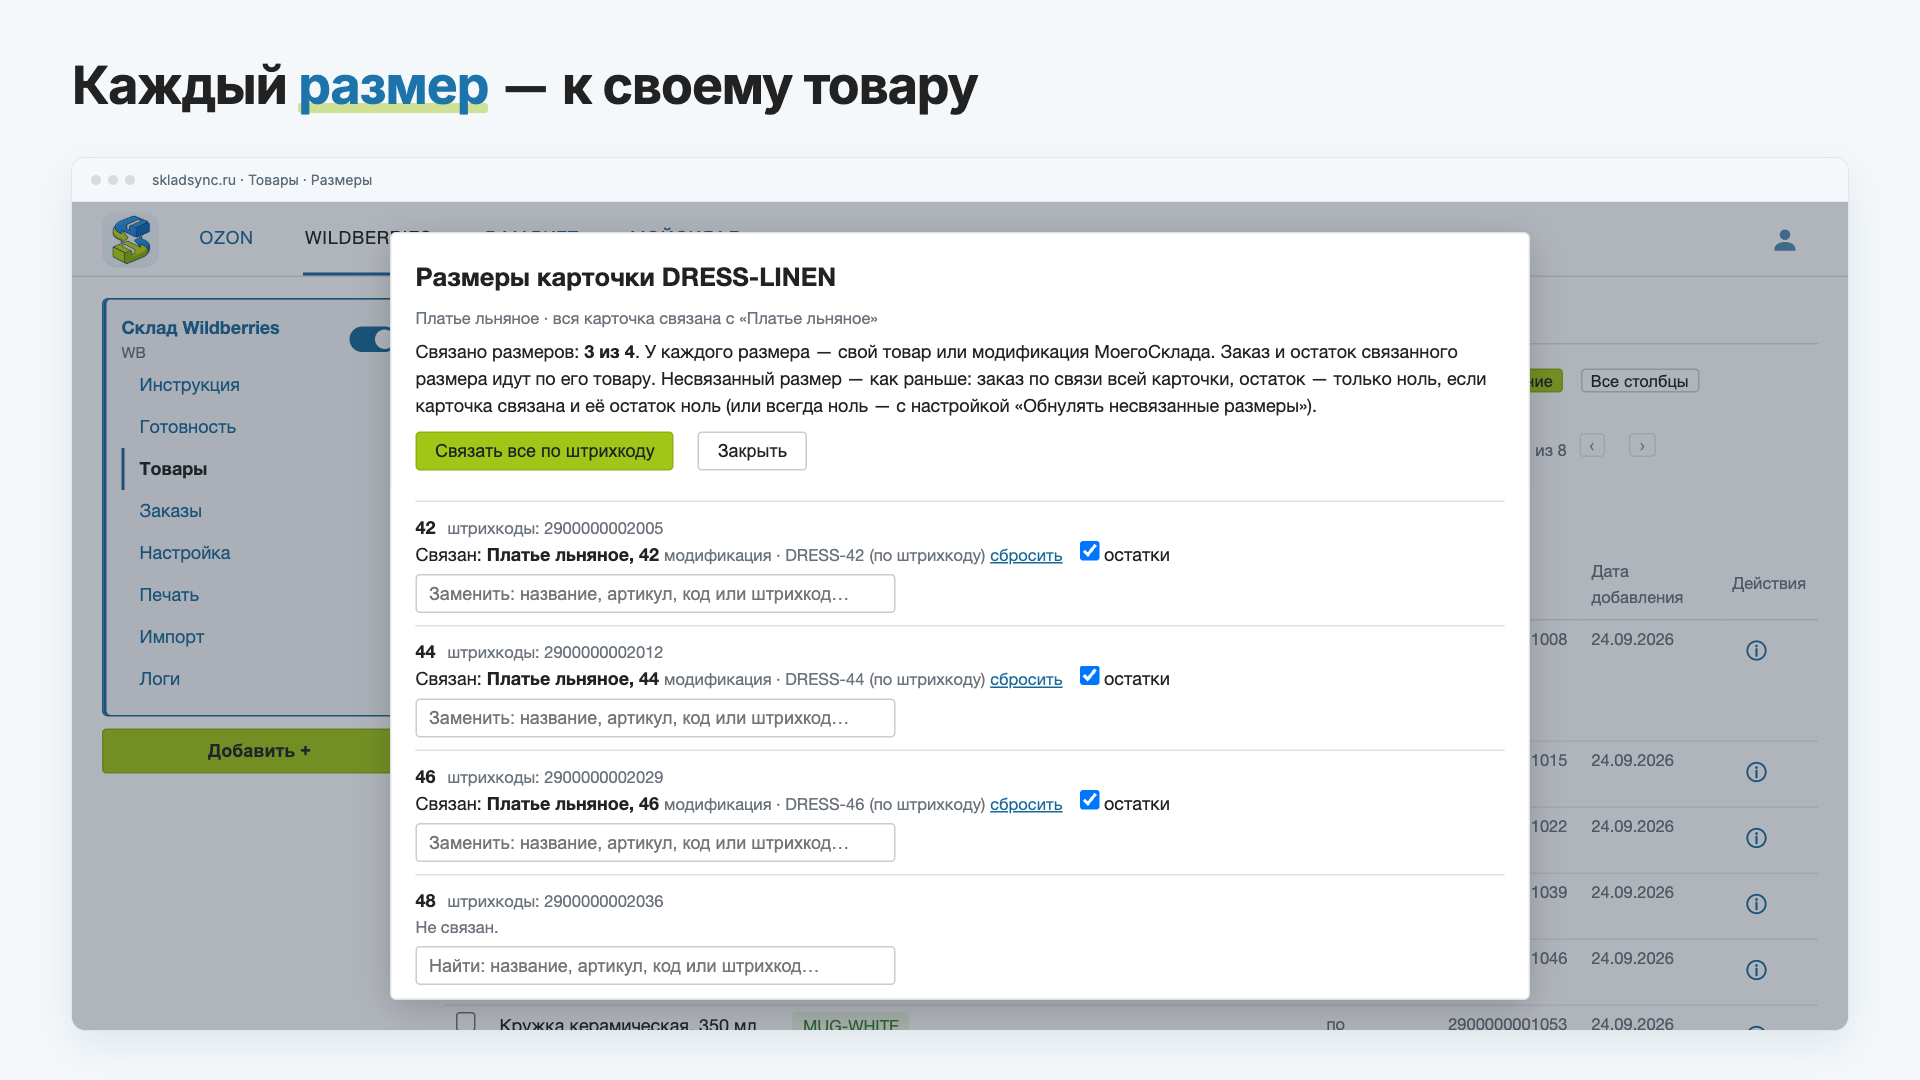Open Инструкция in the sidebar
Viewport: 1920px width, 1080px height.
(189, 385)
